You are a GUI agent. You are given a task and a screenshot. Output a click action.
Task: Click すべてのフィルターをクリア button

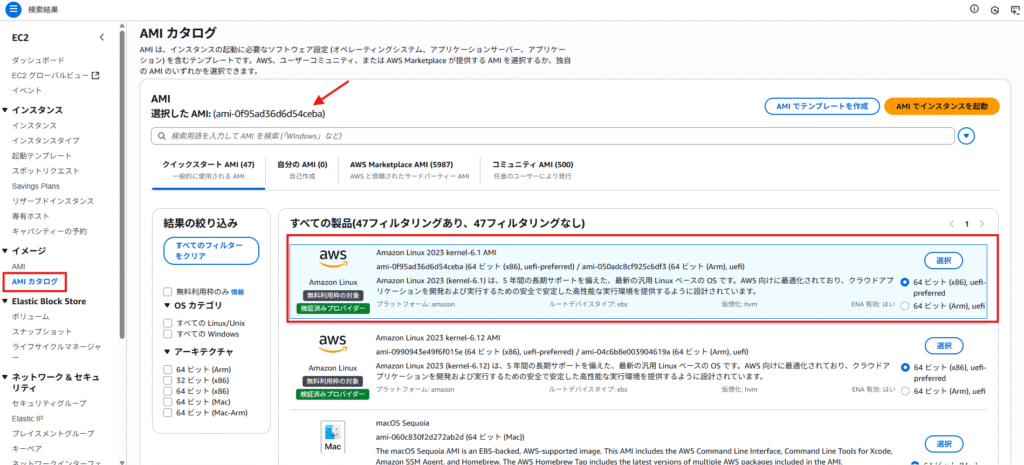click(211, 251)
